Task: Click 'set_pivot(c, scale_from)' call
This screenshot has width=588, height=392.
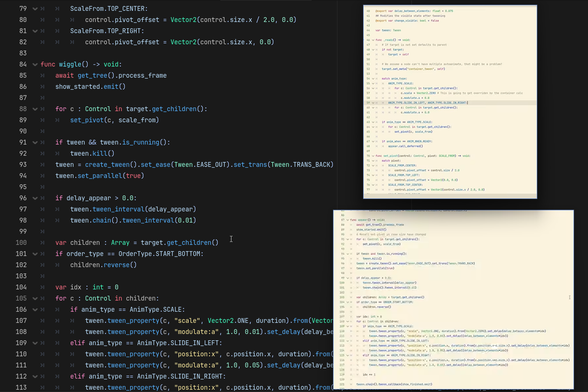Action: pyautogui.click(x=114, y=120)
